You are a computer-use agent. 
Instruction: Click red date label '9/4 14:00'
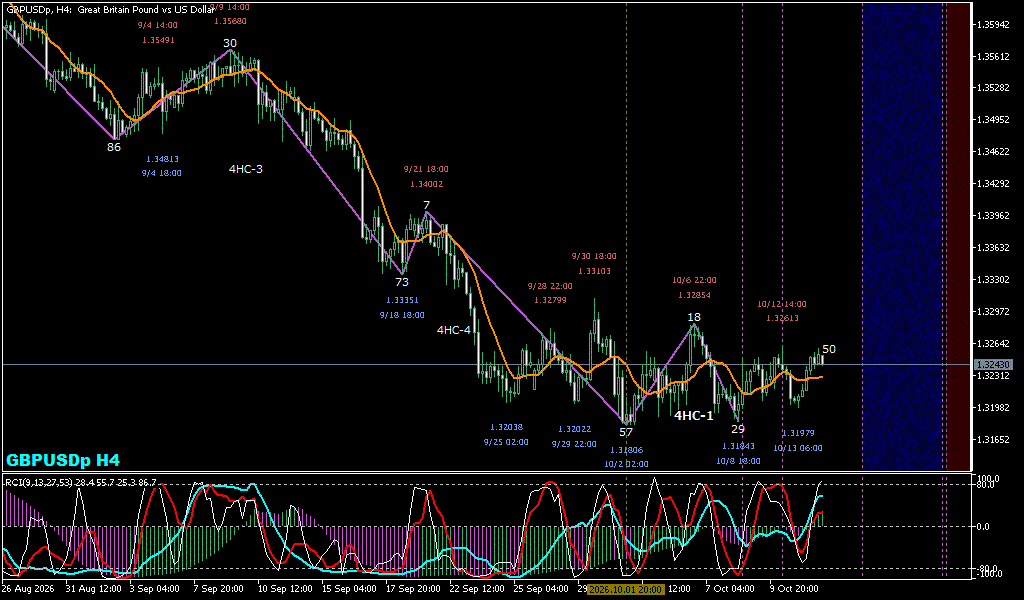pyautogui.click(x=157, y=25)
